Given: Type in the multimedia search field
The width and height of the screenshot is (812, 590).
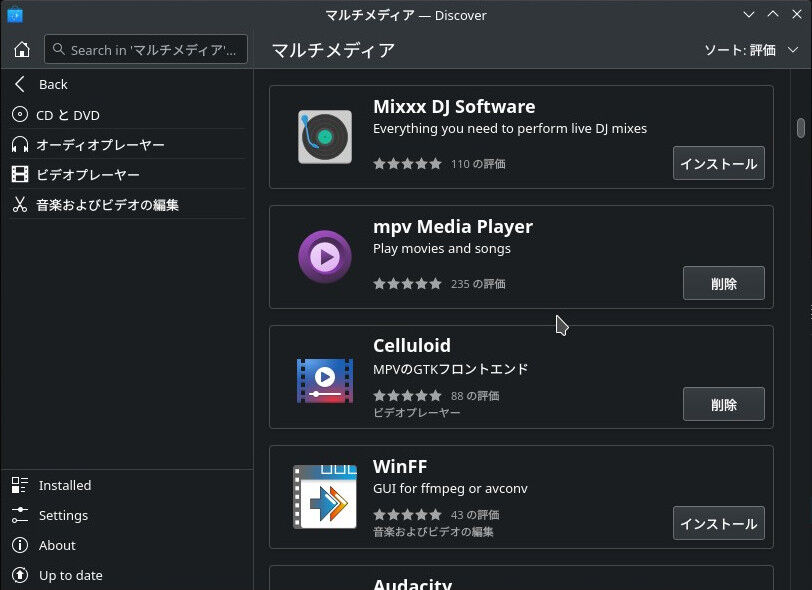Looking at the screenshot, I should (x=145, y=48).
